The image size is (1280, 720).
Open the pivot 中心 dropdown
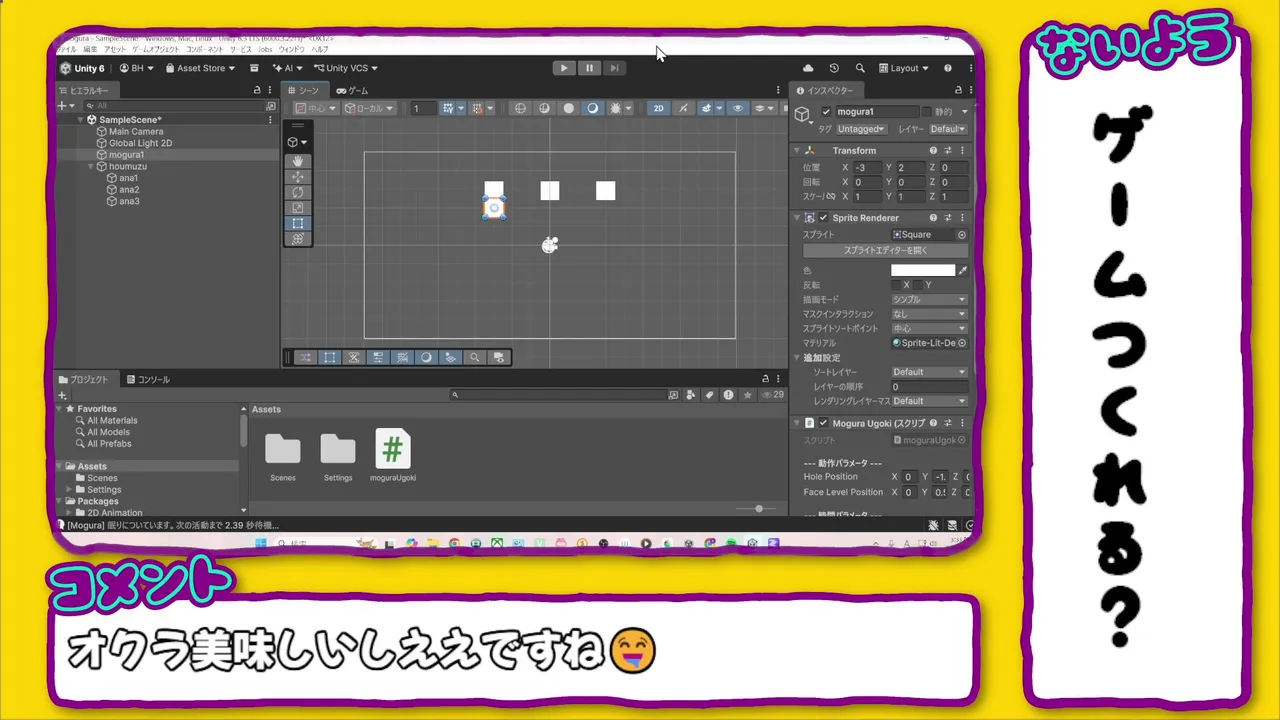point(316,108)
